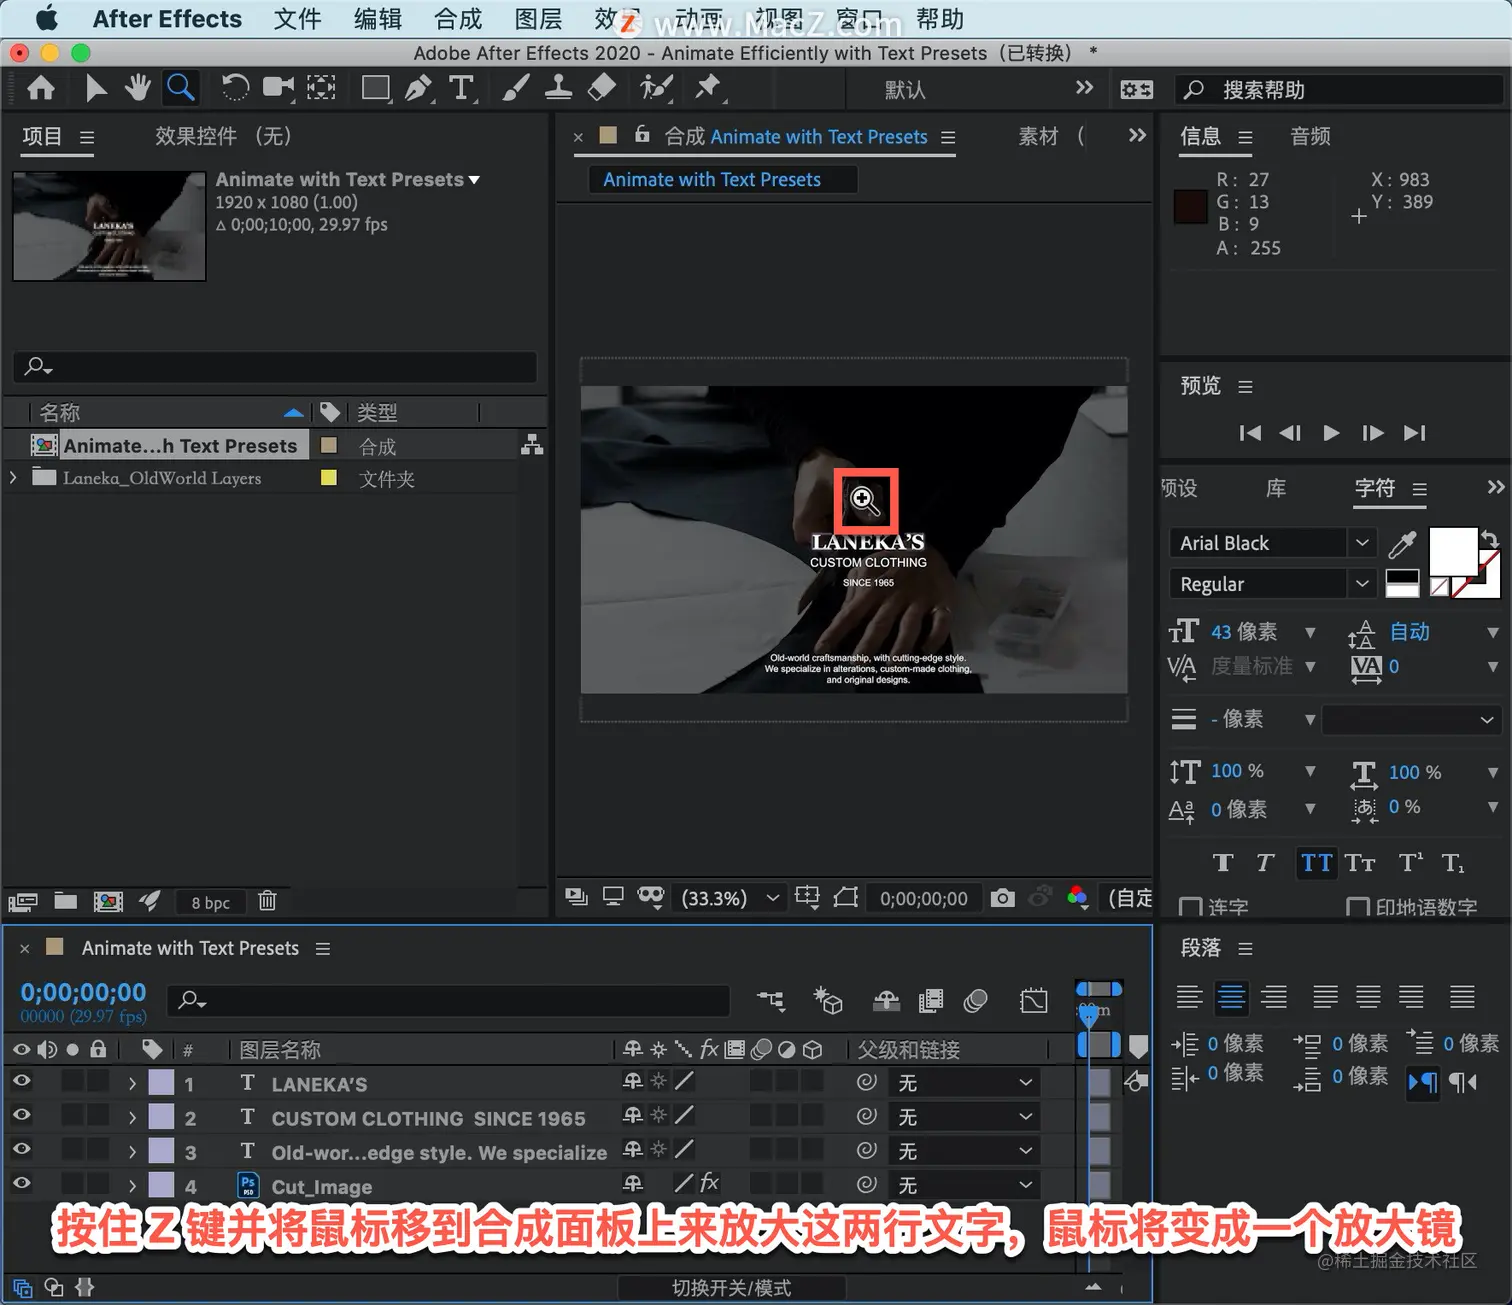
Task: Delete selected item with project trash icon
Action: point(267,901)
